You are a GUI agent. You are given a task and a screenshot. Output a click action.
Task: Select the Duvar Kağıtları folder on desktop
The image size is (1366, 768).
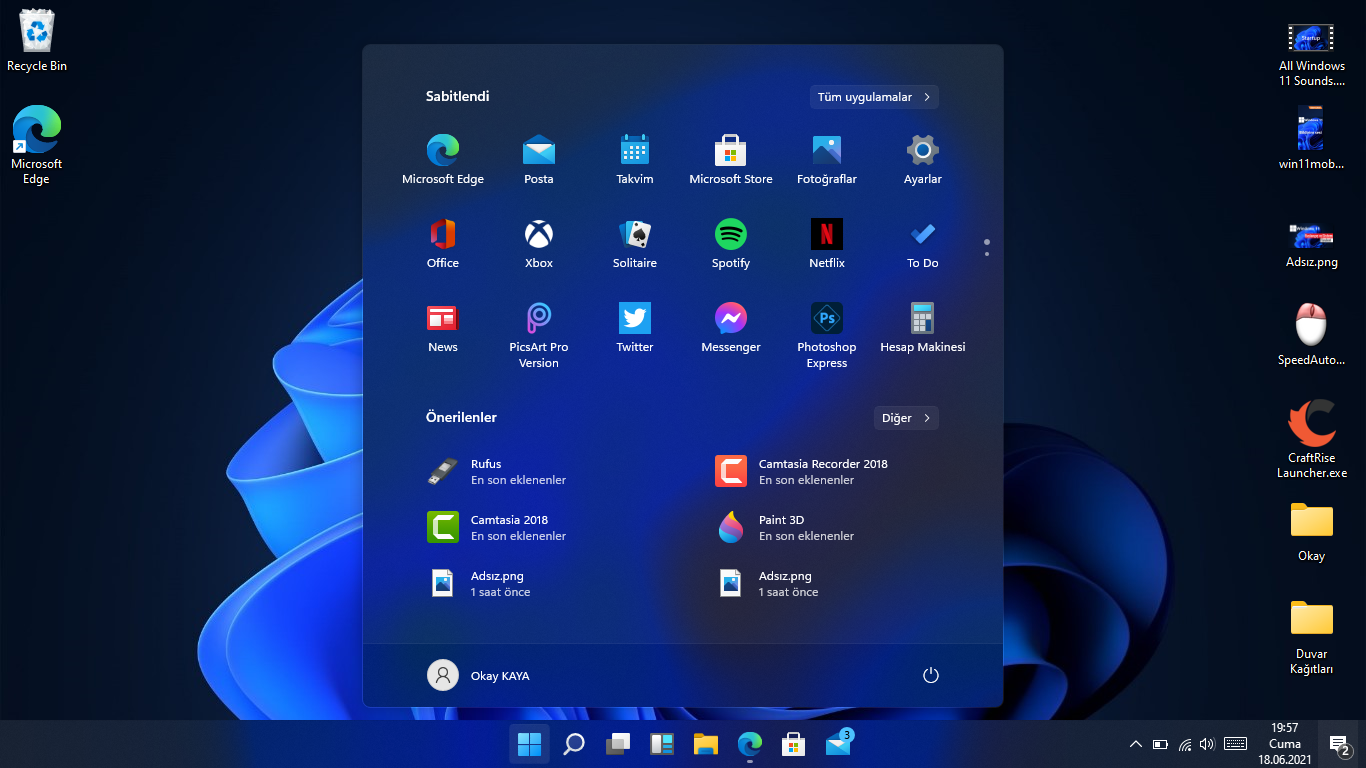click(1312, 636)
